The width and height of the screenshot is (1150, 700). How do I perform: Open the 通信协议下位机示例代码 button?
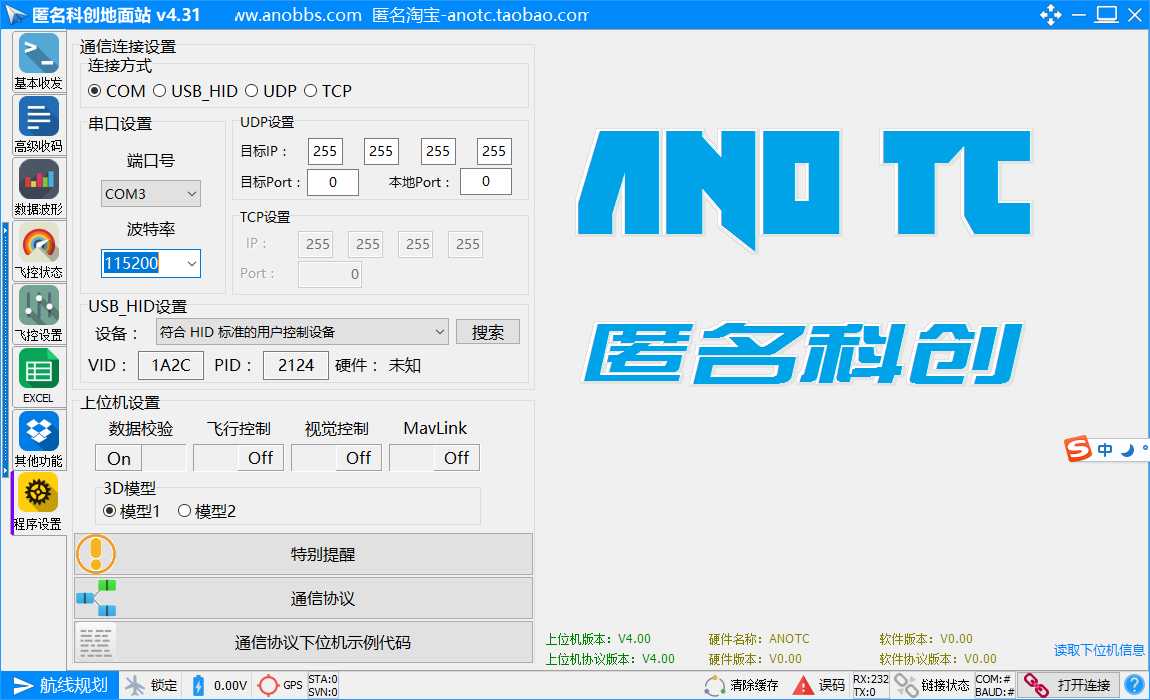(304, 642)
